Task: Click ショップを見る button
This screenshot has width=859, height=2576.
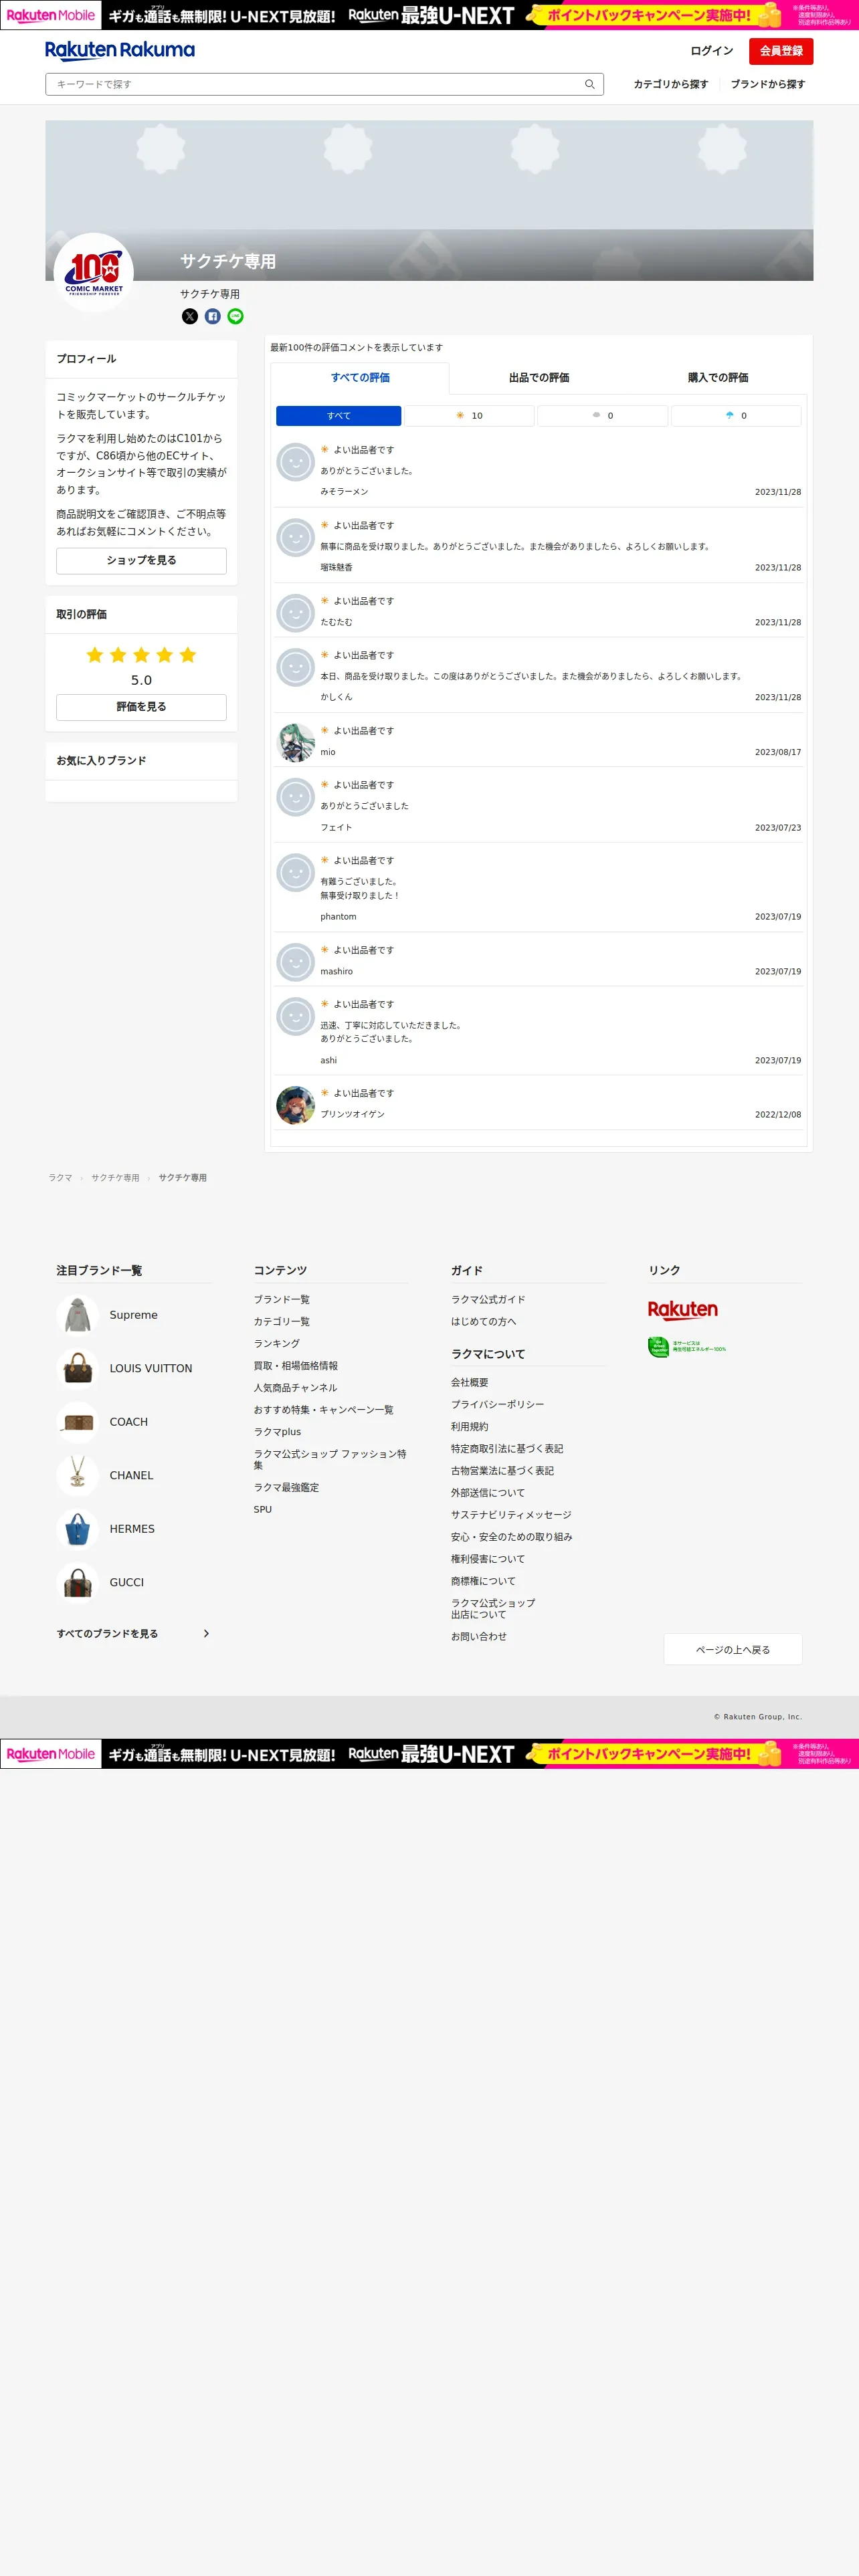Action: (141, 561)
